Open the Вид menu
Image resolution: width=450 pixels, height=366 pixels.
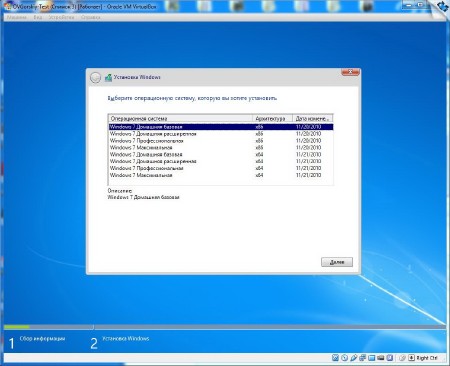pos(38,17)
